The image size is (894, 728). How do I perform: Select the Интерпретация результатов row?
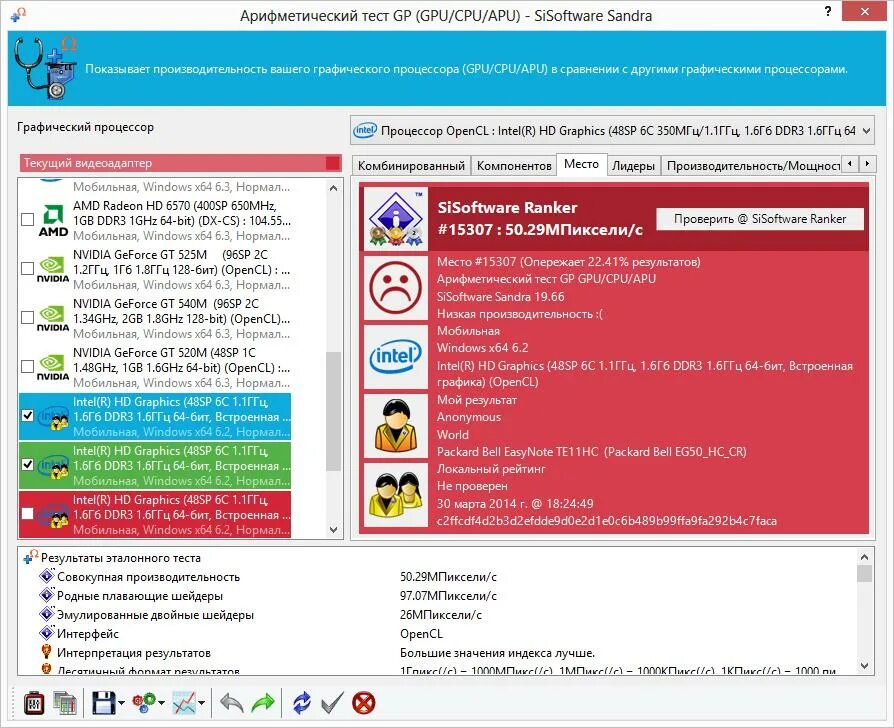[436, 652]
